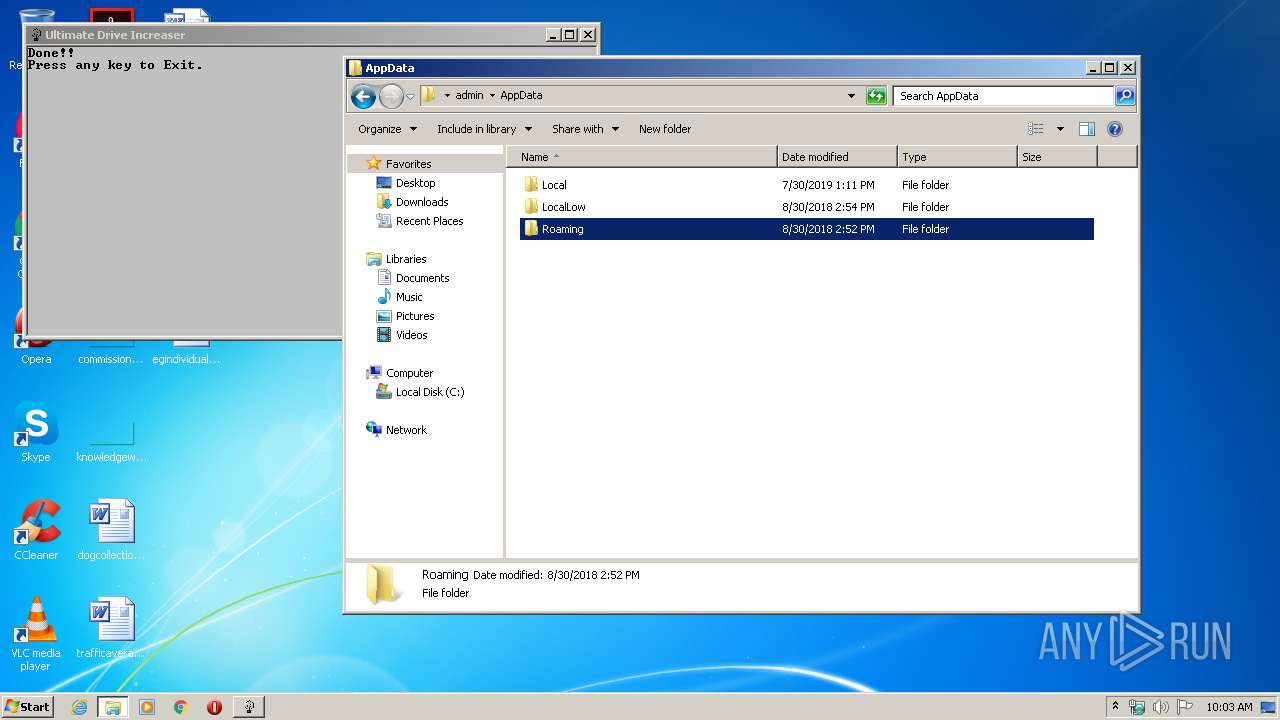
Task: Sort by the Type column header
Action: (957, 157)
